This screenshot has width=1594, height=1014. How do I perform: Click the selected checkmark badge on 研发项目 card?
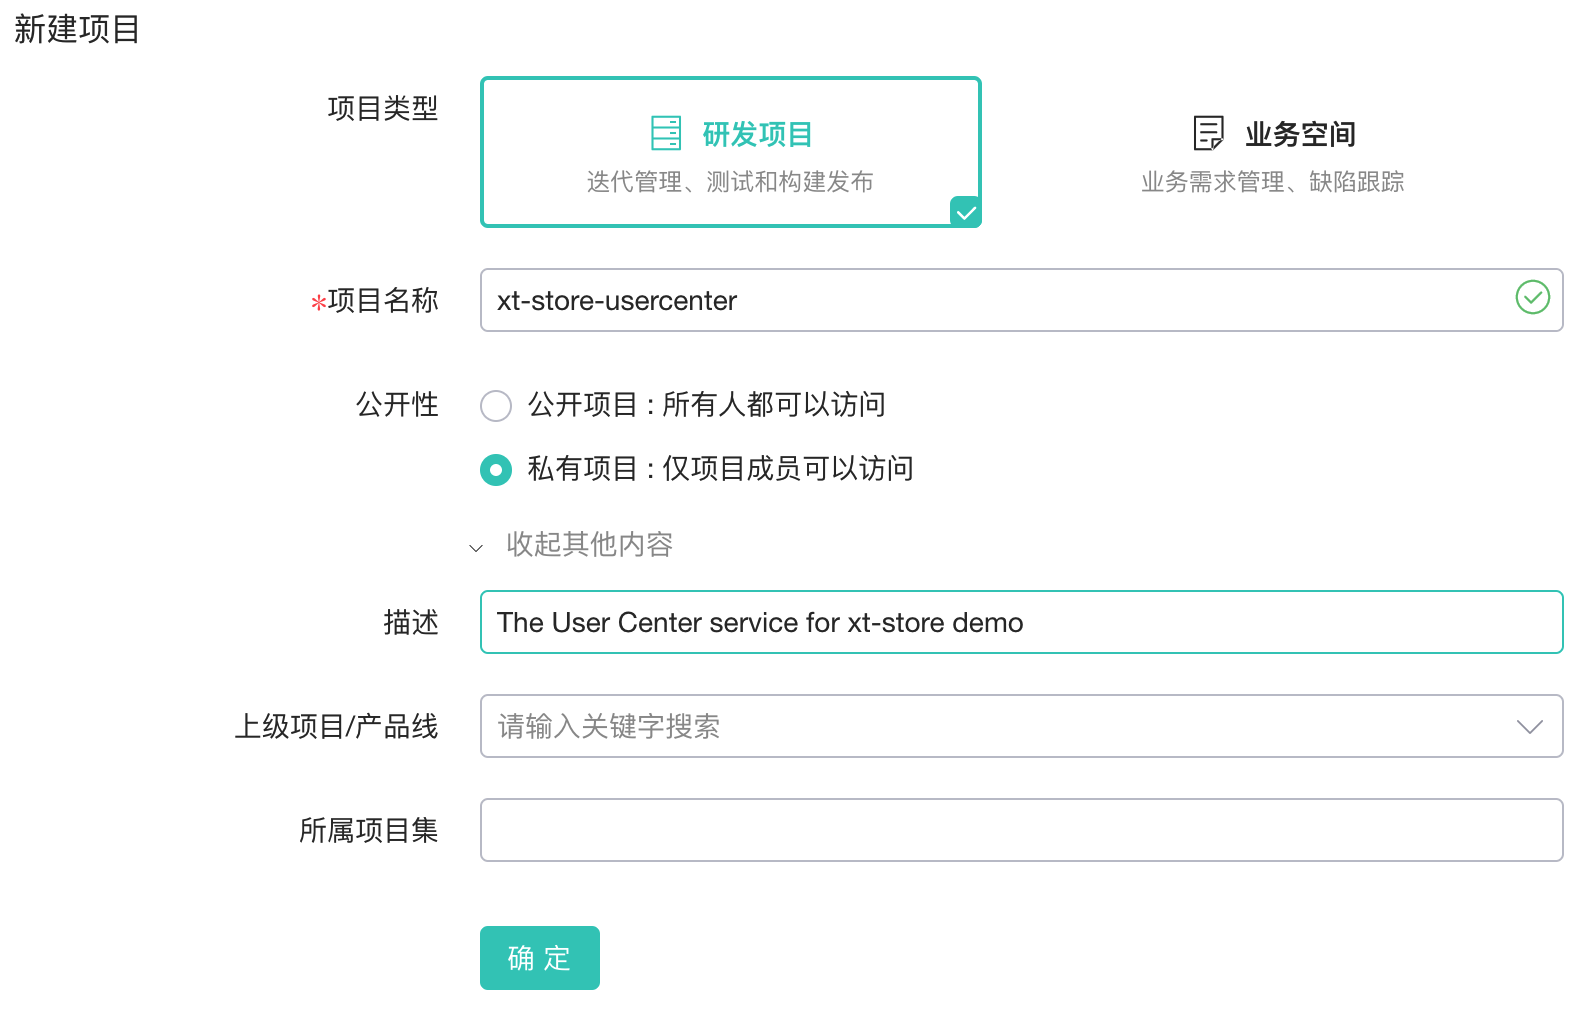(965, 212)
